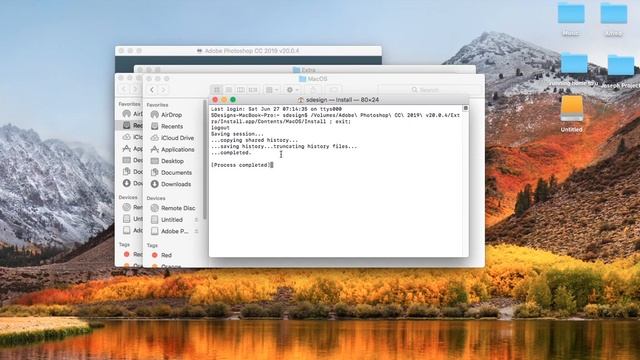Bring the Extra Finder window to front by its title bar
This screenshot has height=360, width=640.
pyautogui.click(x=304, y=70)
